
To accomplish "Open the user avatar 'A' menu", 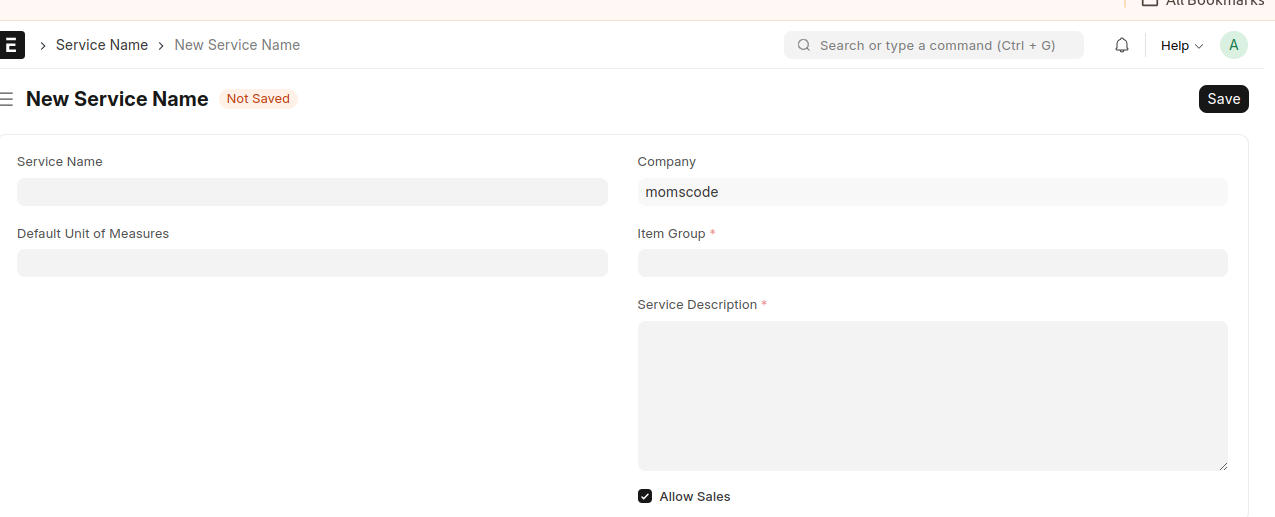I will click(x=1234, y=45).
